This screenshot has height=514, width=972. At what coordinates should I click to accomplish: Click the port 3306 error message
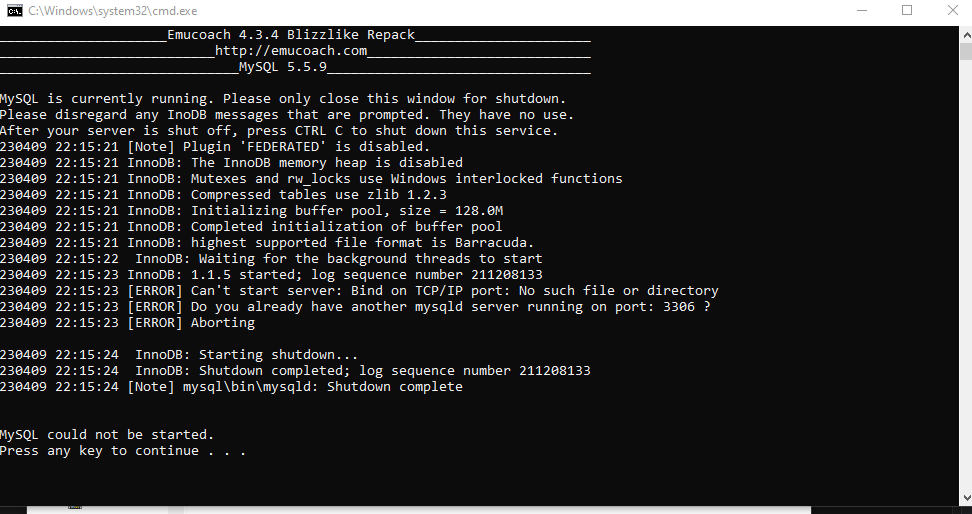(355, 307)
